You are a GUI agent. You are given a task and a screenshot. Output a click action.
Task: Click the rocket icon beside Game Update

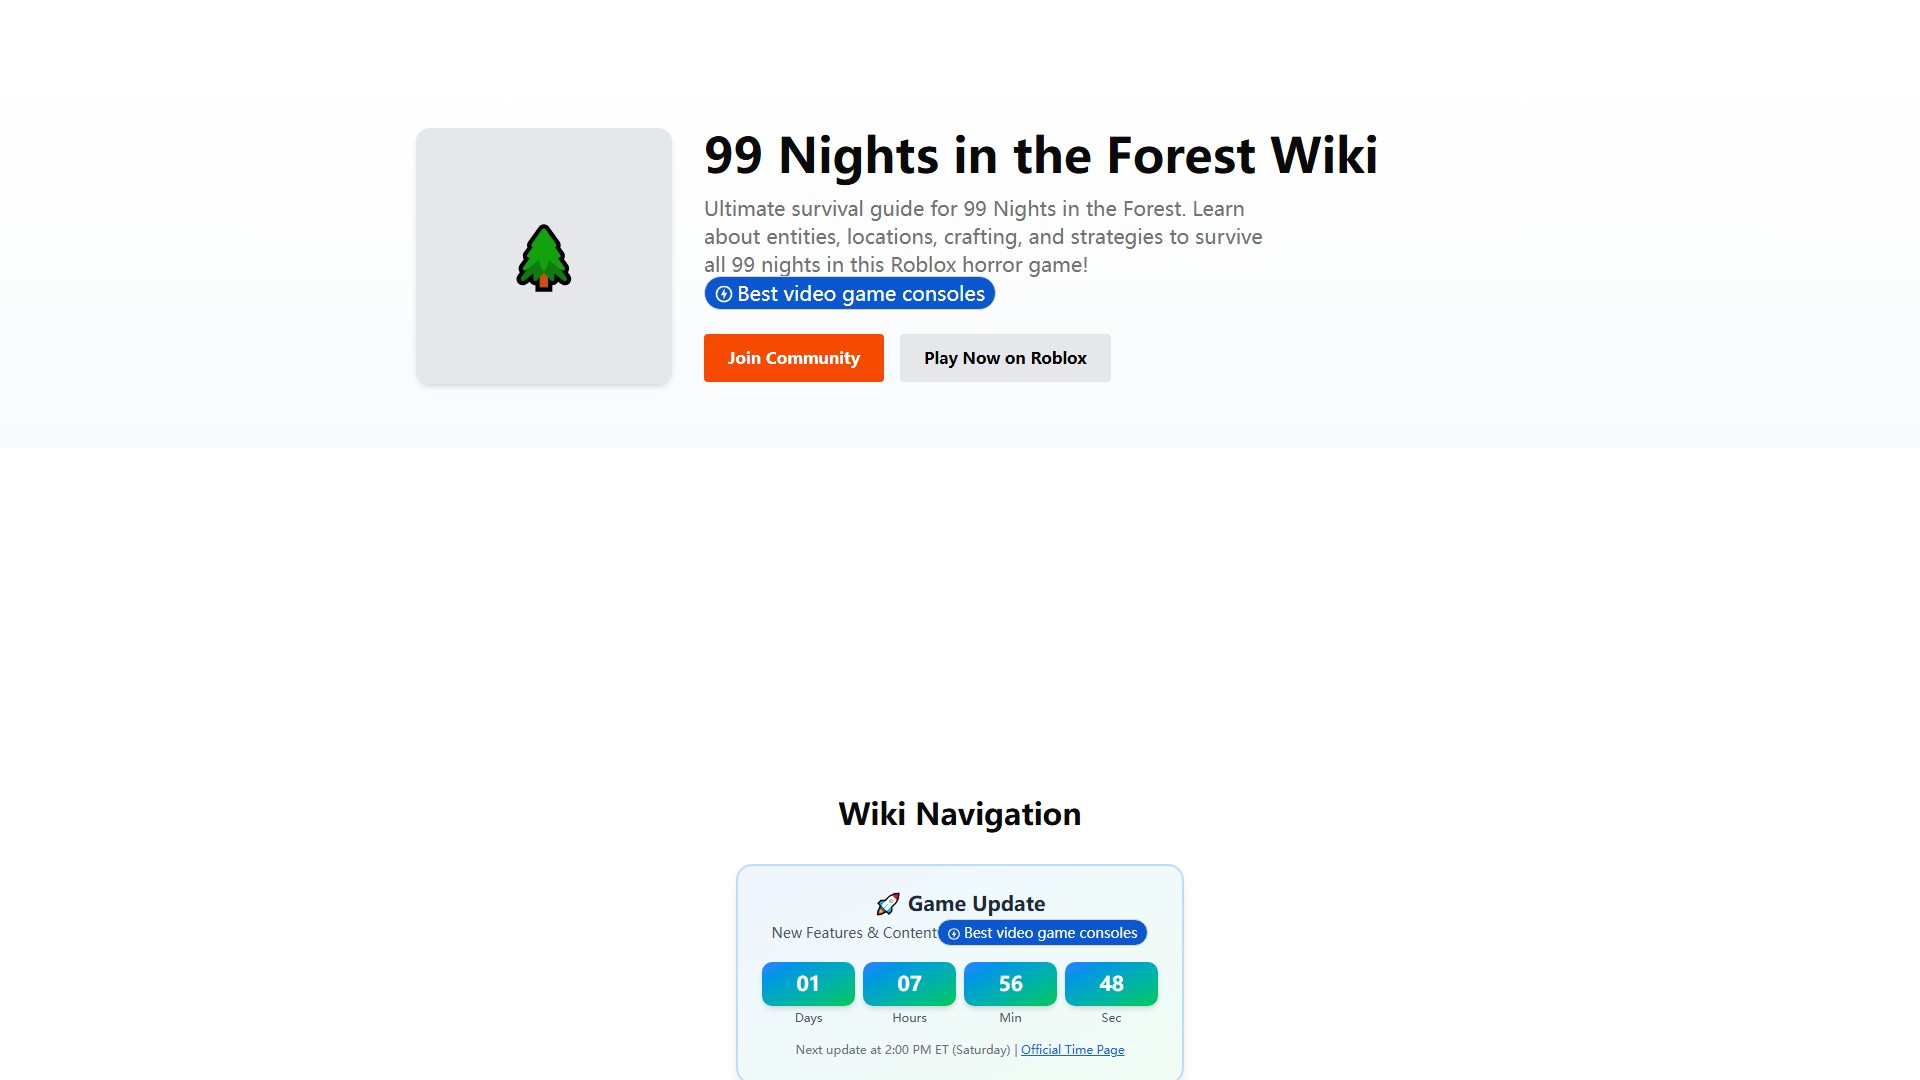(888, 904)
